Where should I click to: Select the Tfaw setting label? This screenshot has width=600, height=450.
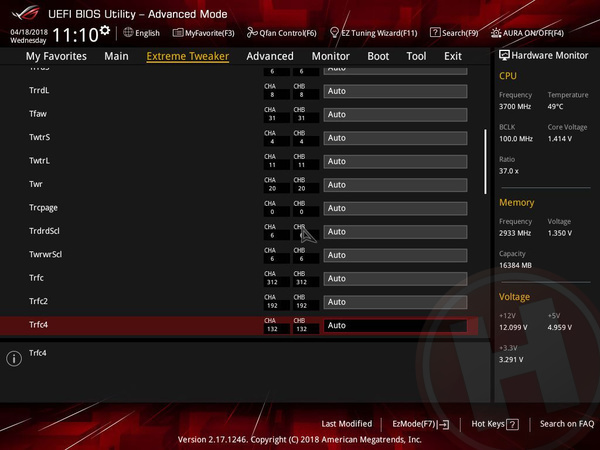[x=38, y=114]
